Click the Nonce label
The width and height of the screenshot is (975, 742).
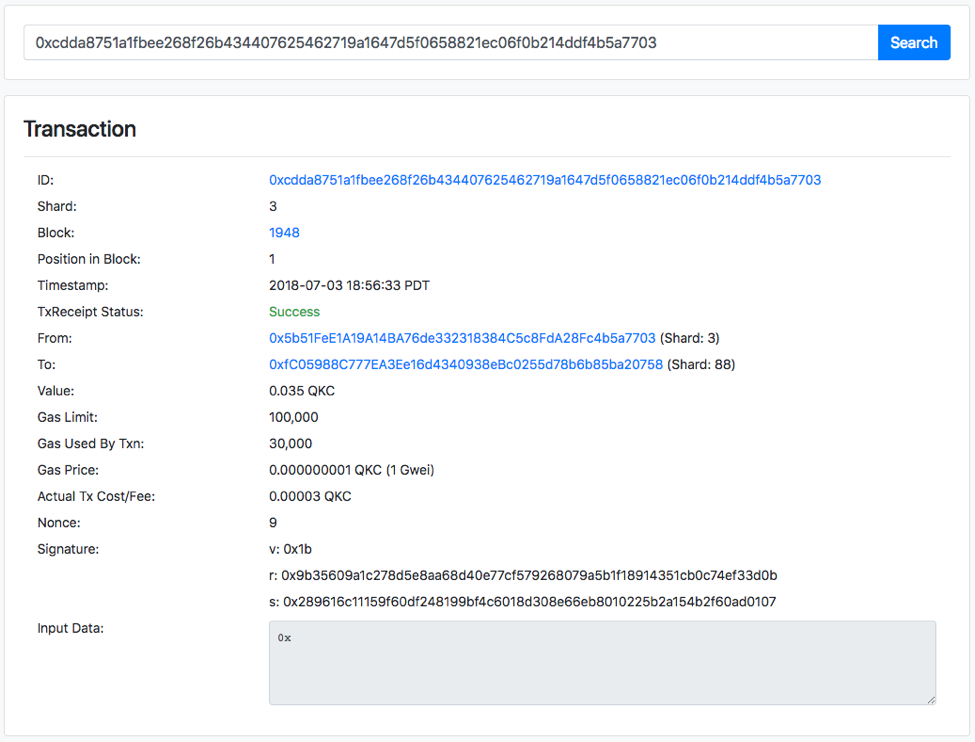[x=58, y=522]
